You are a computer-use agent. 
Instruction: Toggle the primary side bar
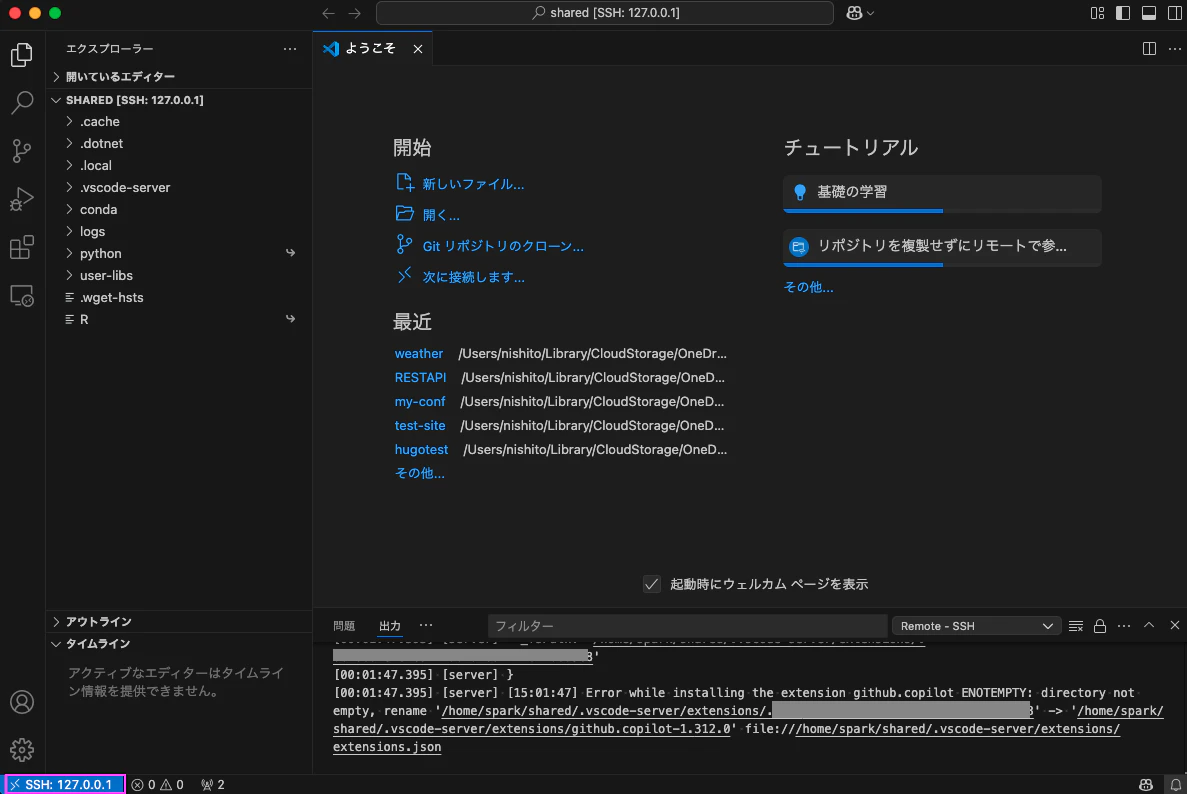tap(1123, 13)
